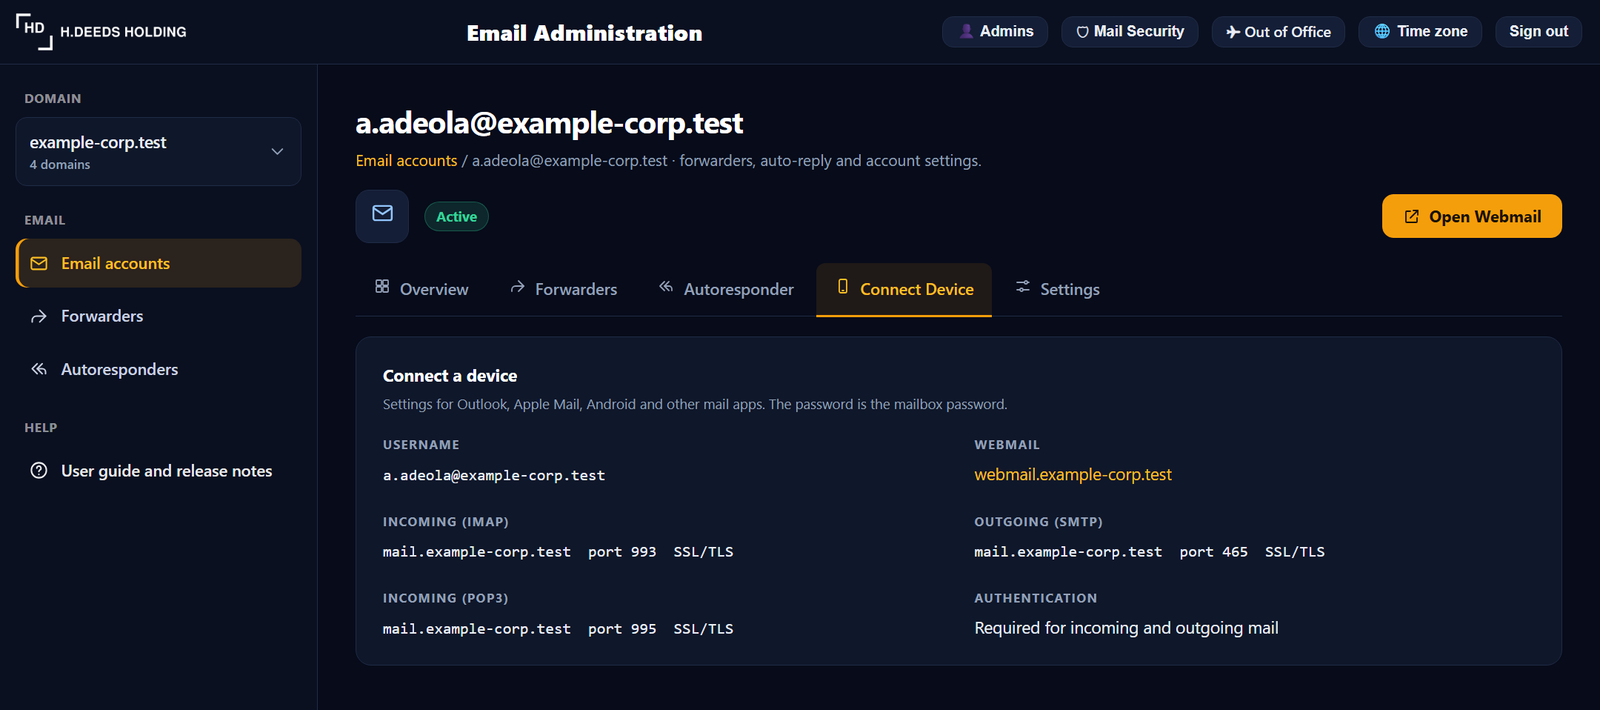Click the a.adeola@example-corp.test page heading
Image resolution: width=1600 pixels, height=710 pixels.
(x=549, y=123)
